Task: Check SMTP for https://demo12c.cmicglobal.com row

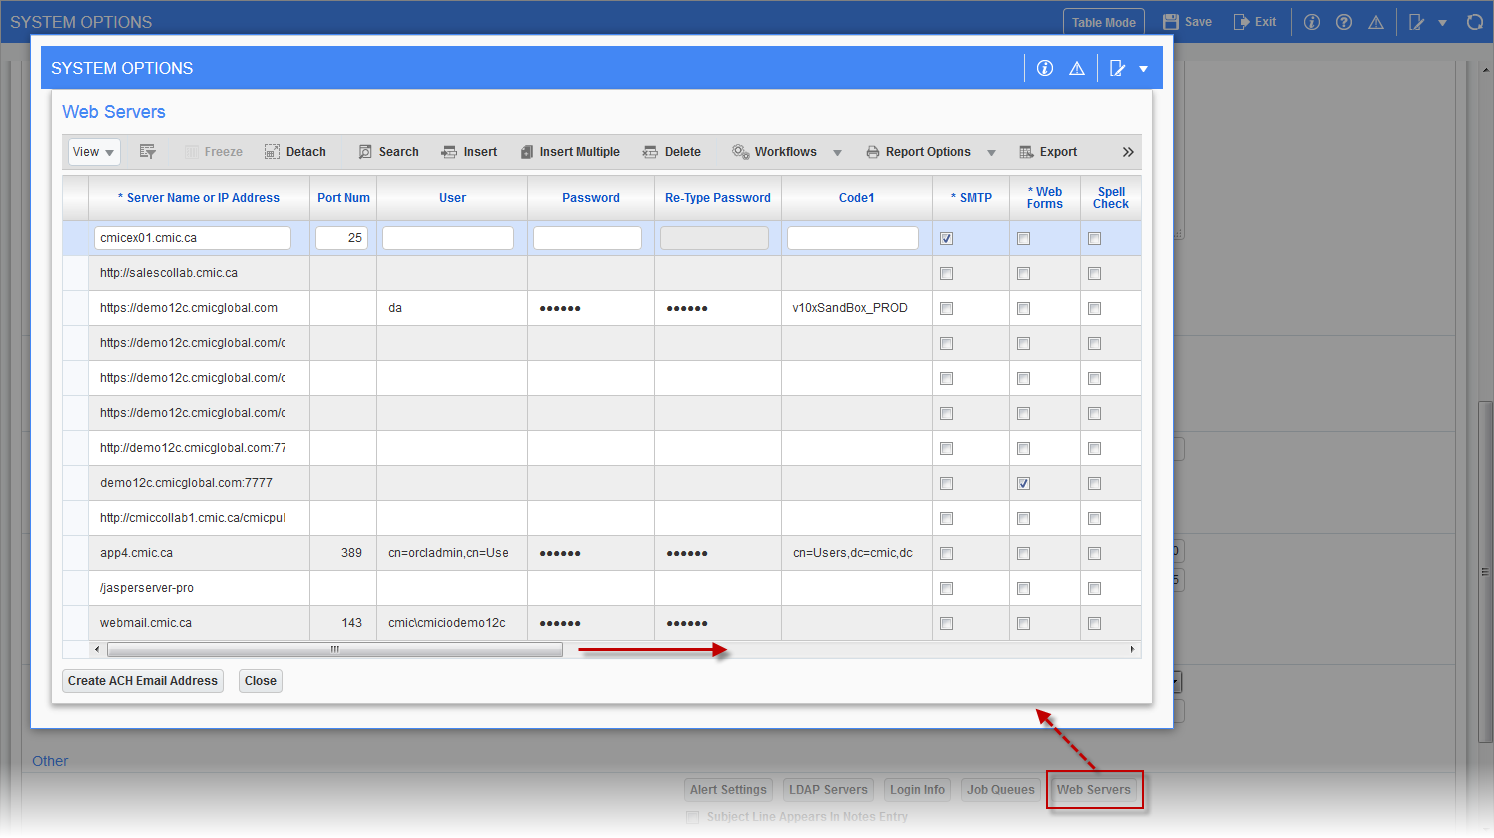Action: [947, 308]
